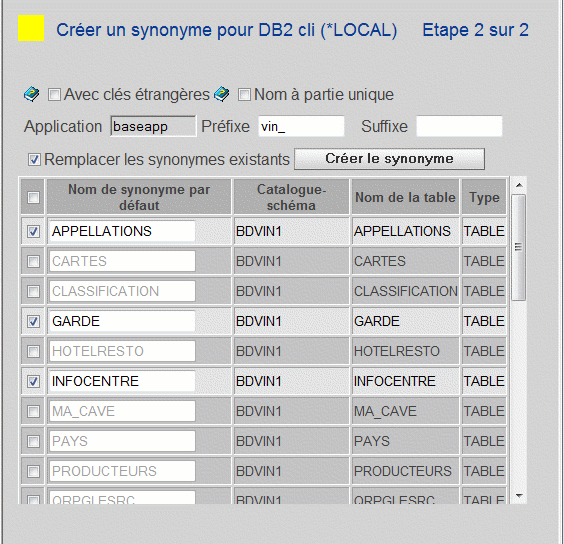Click the Nom de la table column header
This screenshot has width=564, height=544.
click(405, 197)
